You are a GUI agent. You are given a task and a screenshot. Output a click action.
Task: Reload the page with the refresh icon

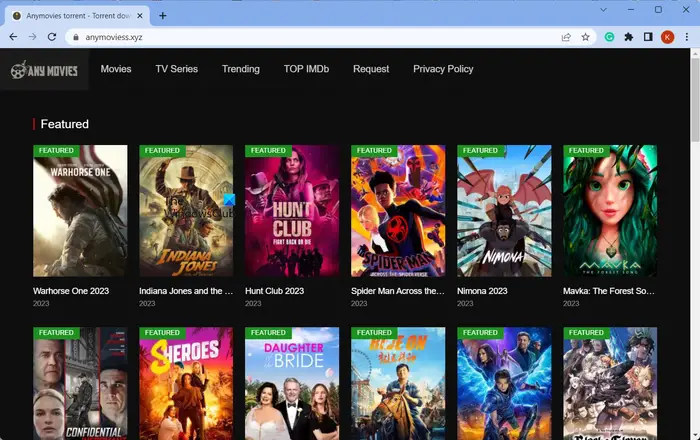[x=52, y=37]
